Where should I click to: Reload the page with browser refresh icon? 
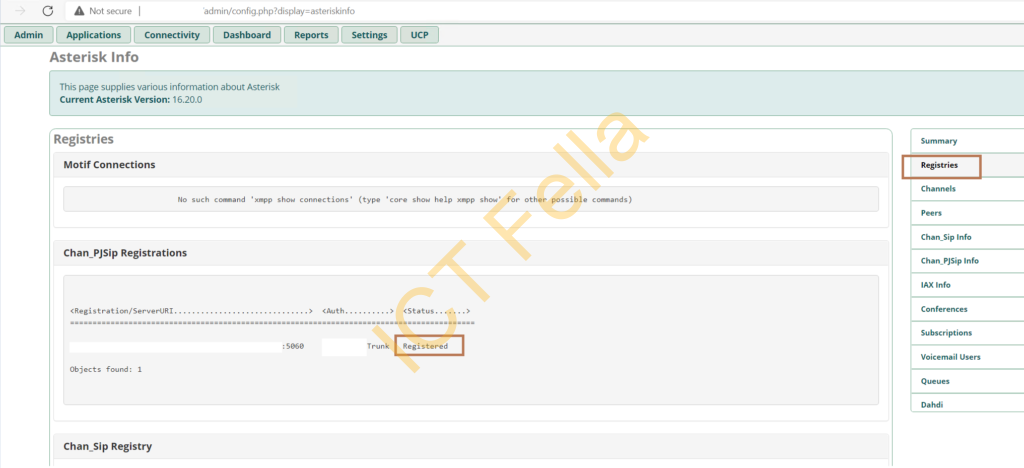click(x=48, y=11)
